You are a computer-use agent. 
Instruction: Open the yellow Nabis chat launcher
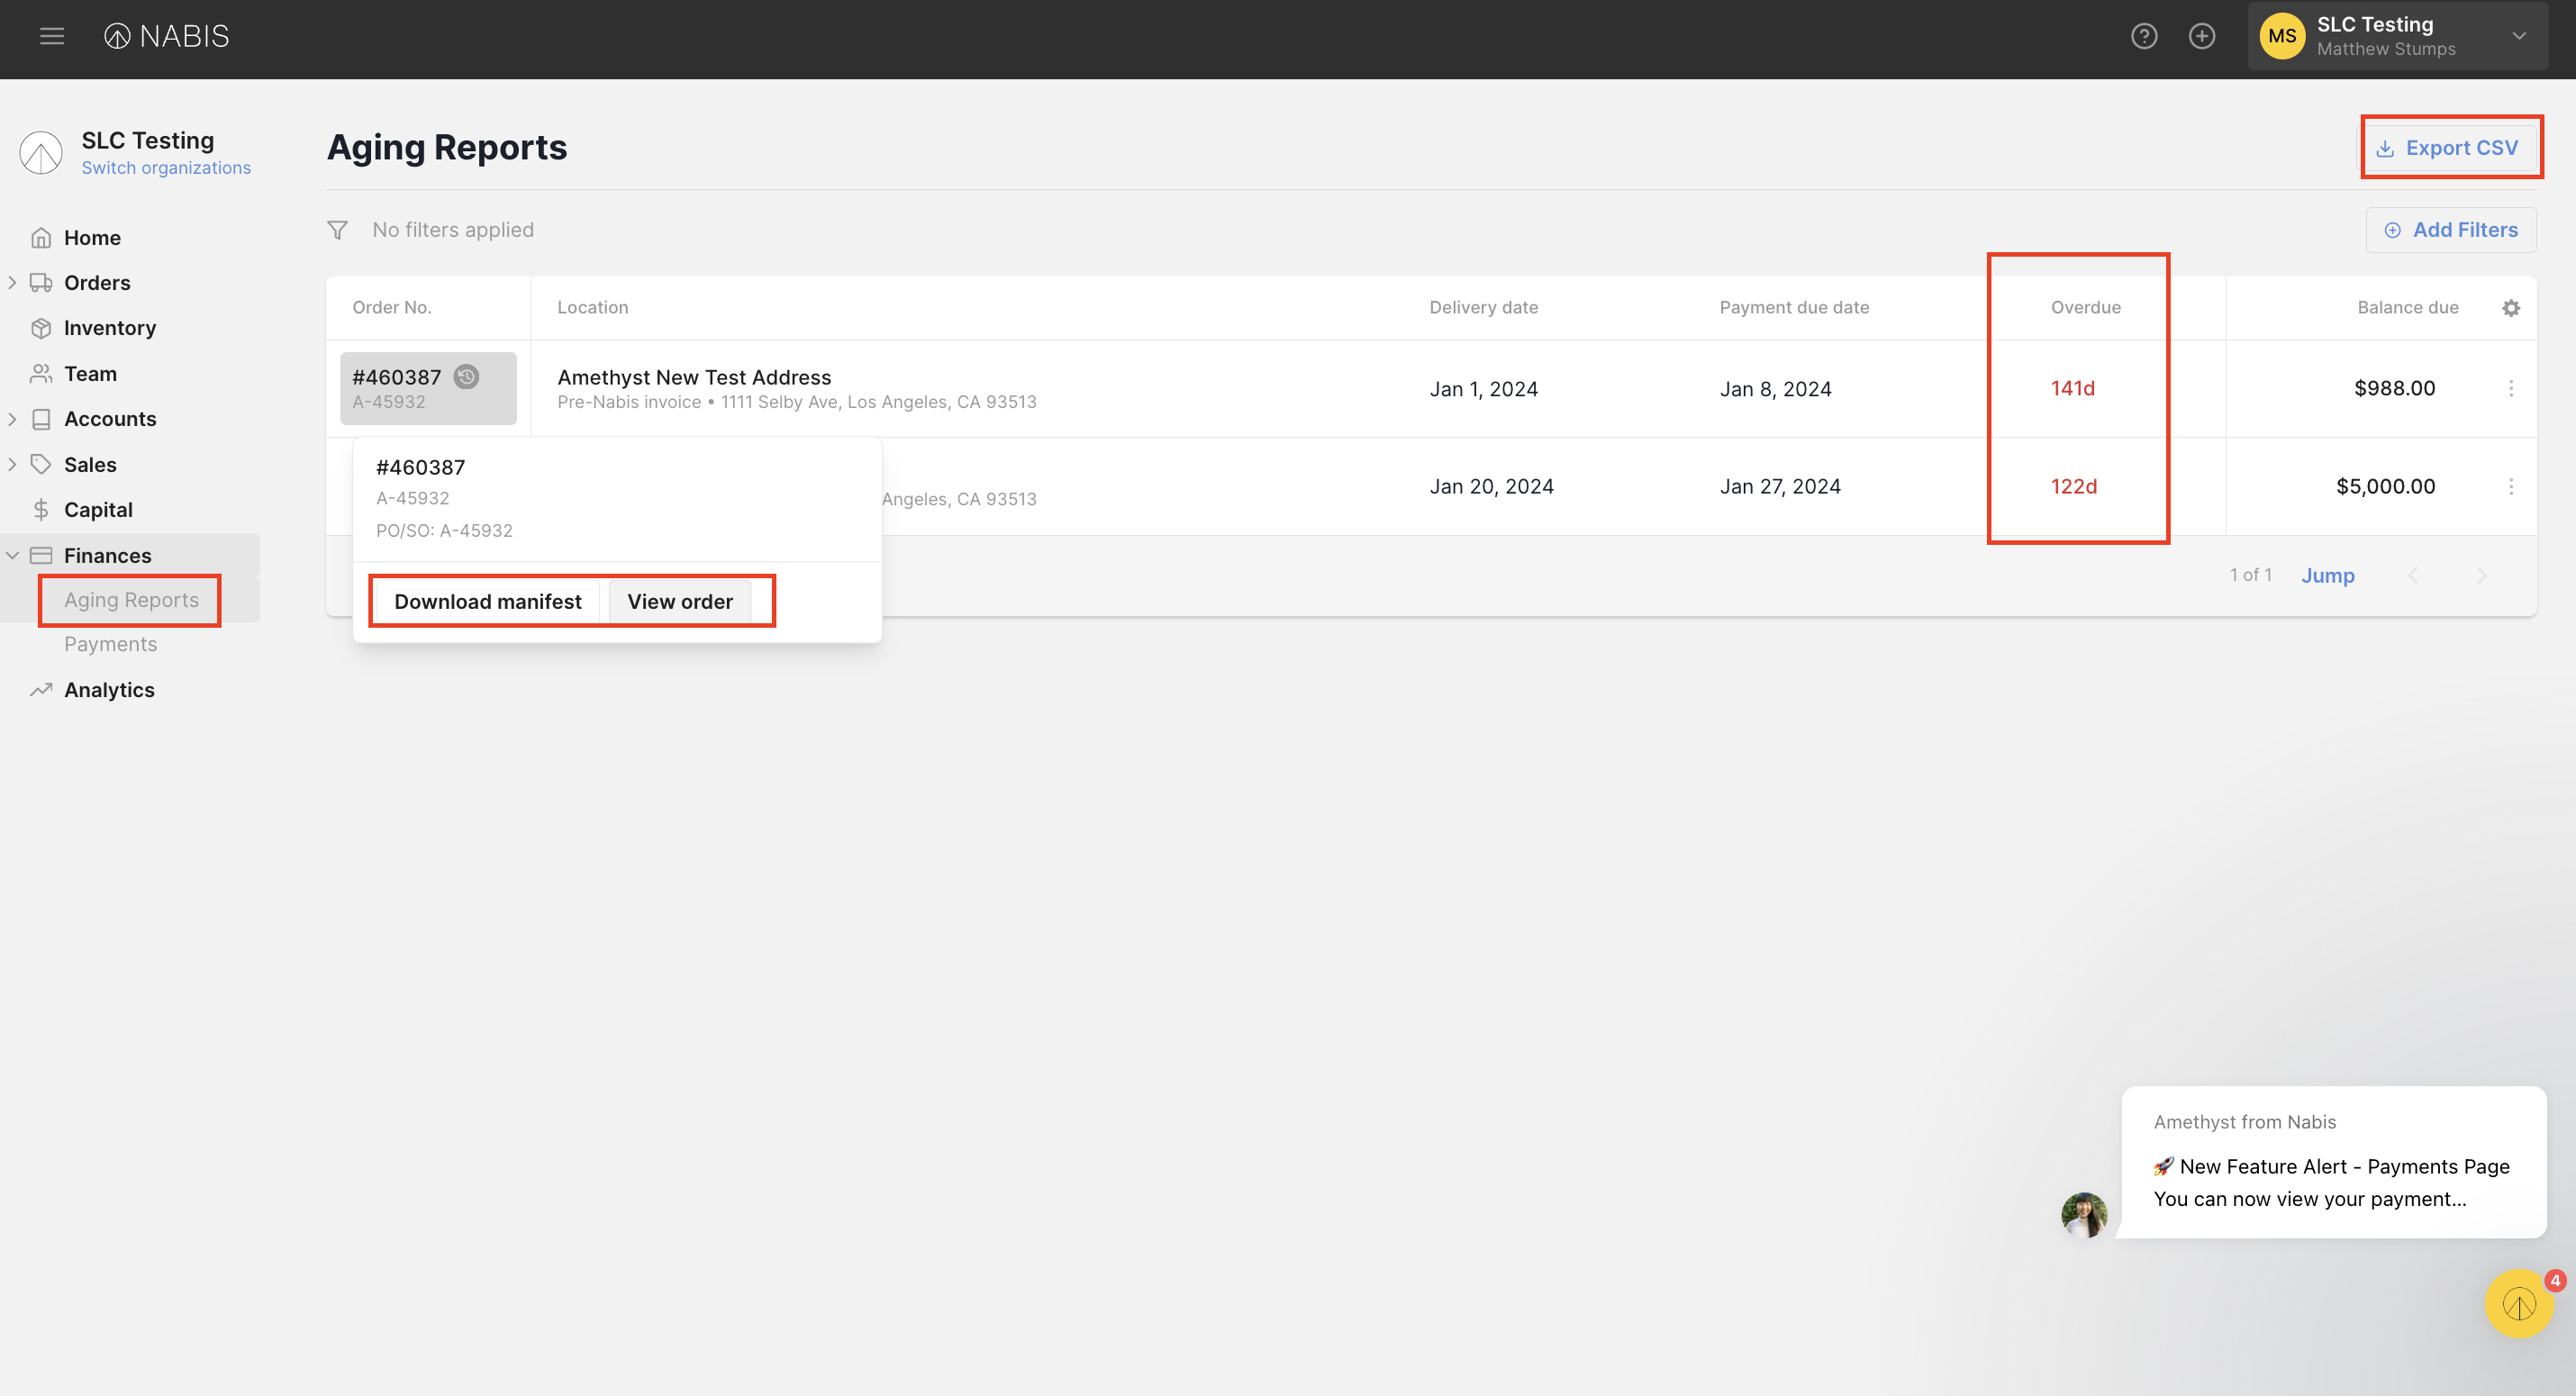pos(2518,1303)
